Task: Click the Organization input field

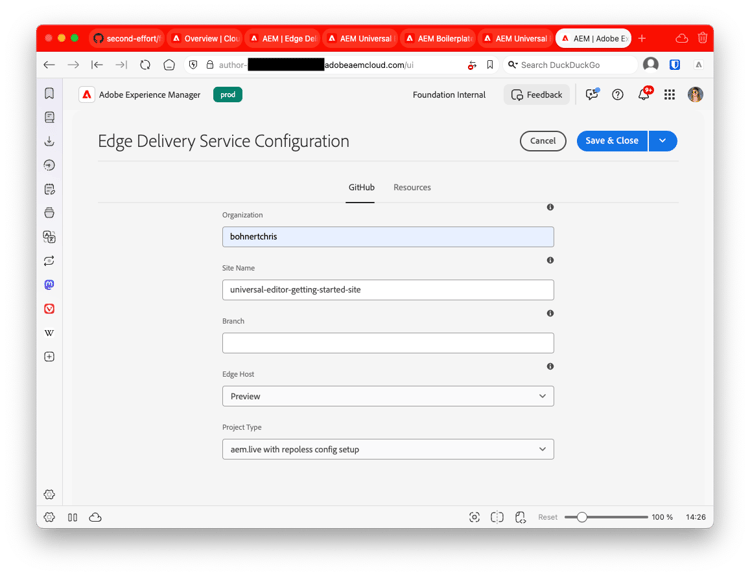Action: [x=388, y=237]
